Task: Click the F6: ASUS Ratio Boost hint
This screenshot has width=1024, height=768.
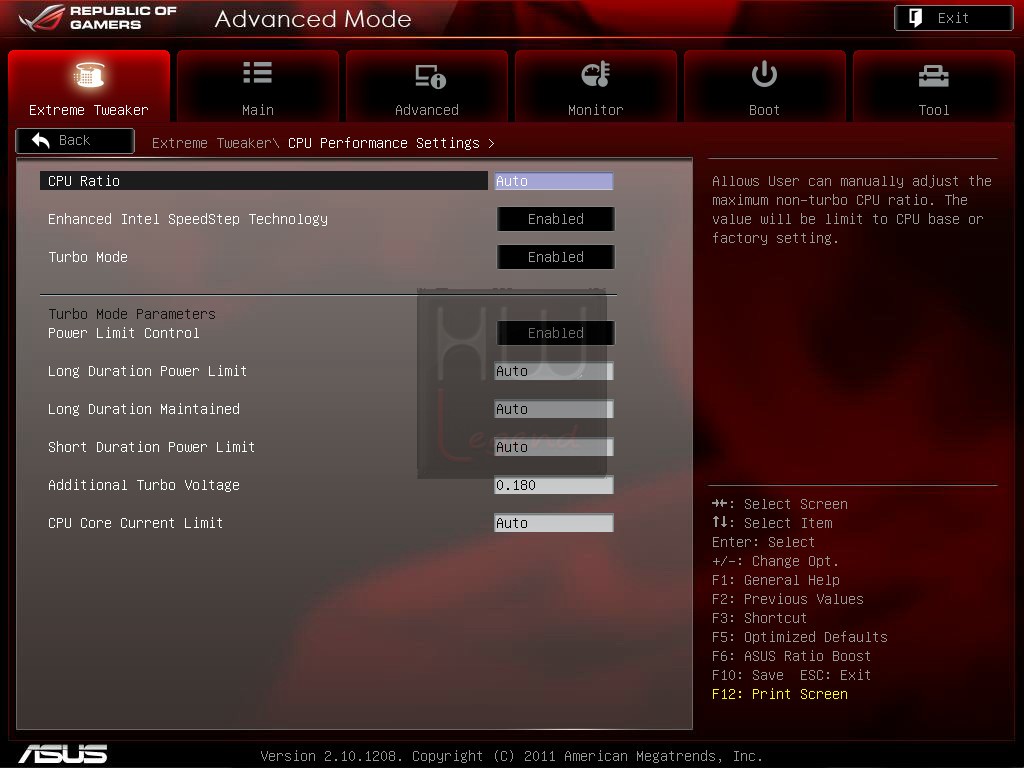Action: coord(792,656)
